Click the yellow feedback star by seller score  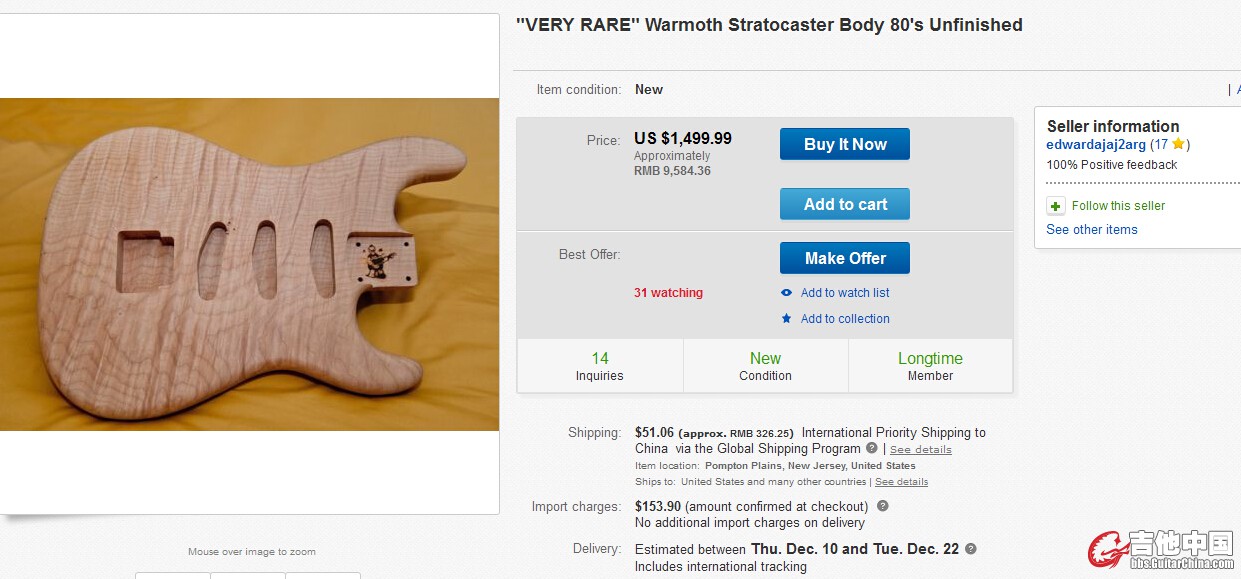click(1178, 145)
